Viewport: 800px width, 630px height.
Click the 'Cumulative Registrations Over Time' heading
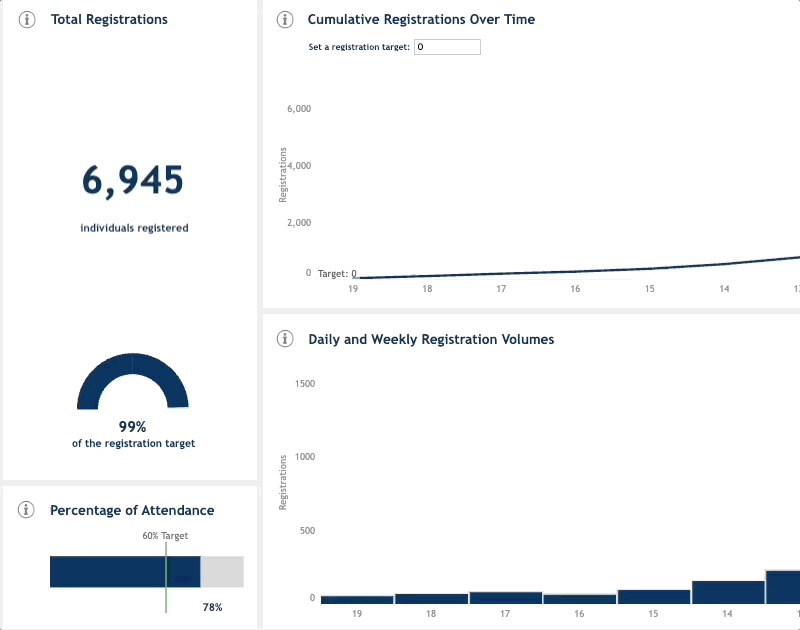click(421, 19)
